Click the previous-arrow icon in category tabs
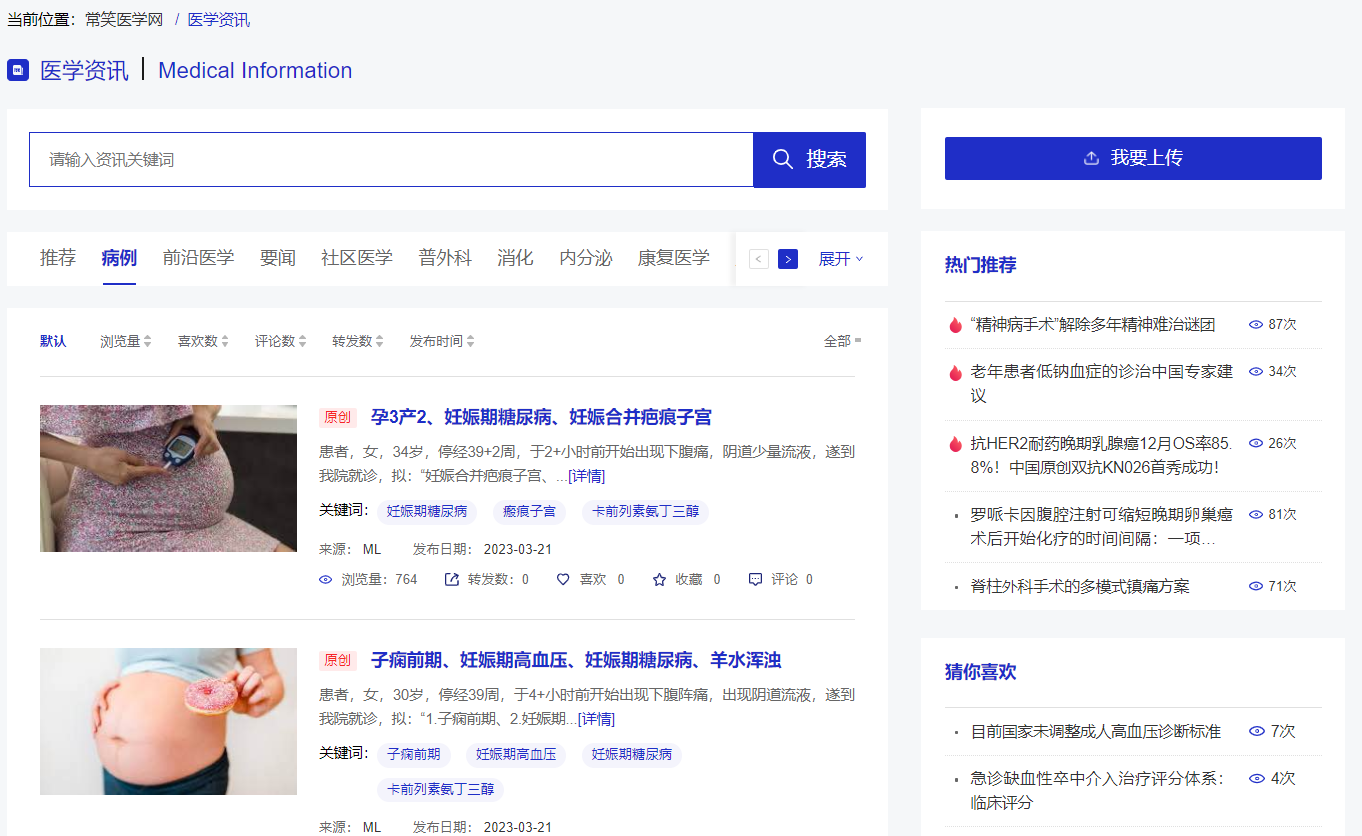The width and height of the screenshot is (1362, 836). (x=759, y=259)
